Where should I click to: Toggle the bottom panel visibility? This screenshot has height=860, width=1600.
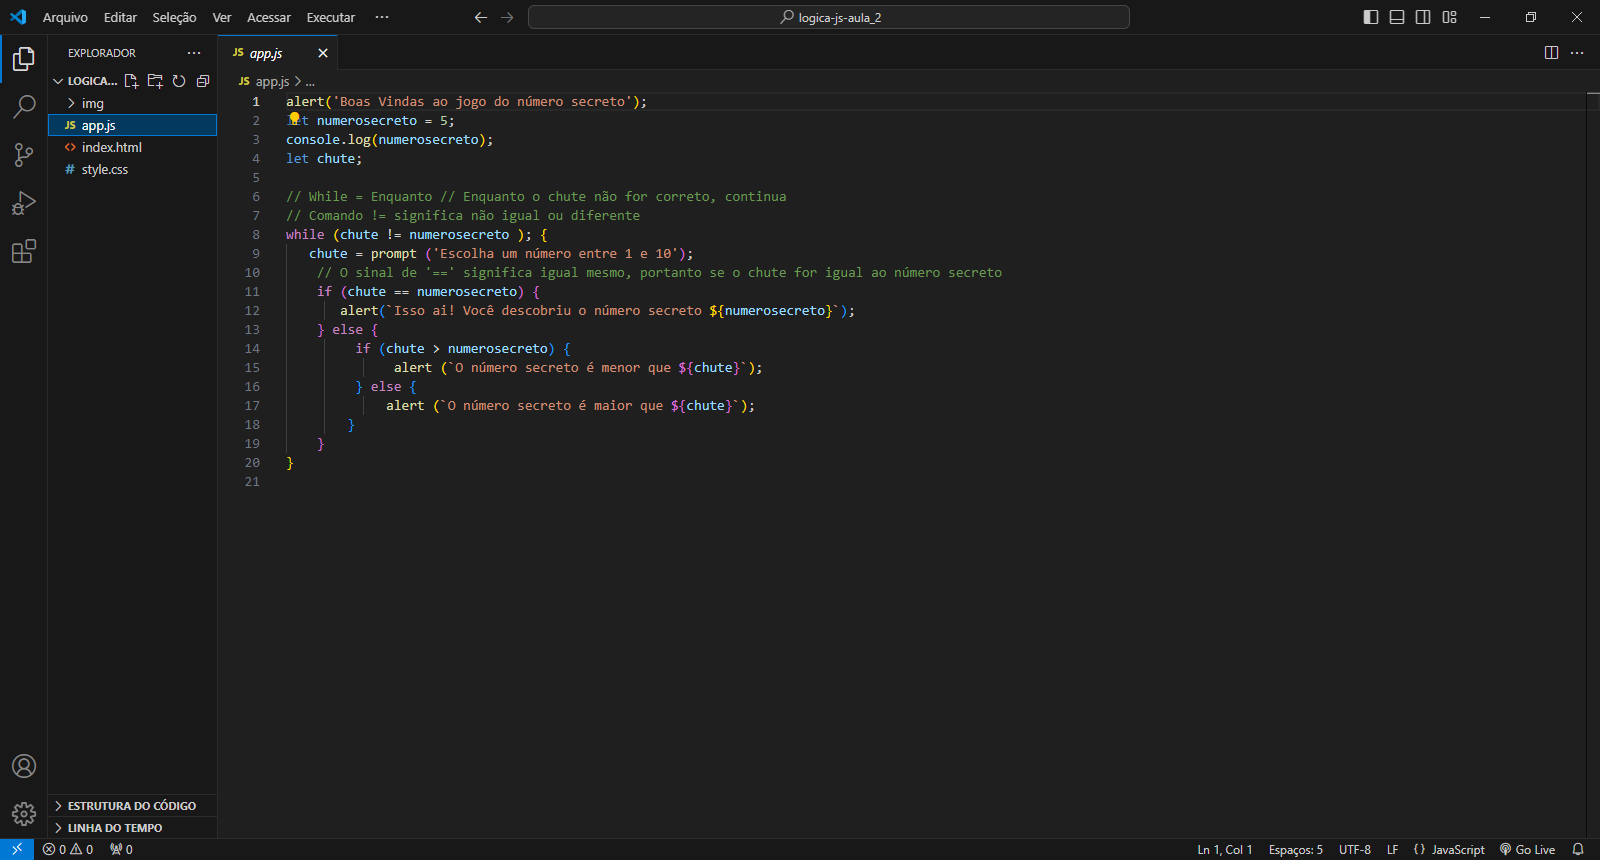[x=1397, y=17]
